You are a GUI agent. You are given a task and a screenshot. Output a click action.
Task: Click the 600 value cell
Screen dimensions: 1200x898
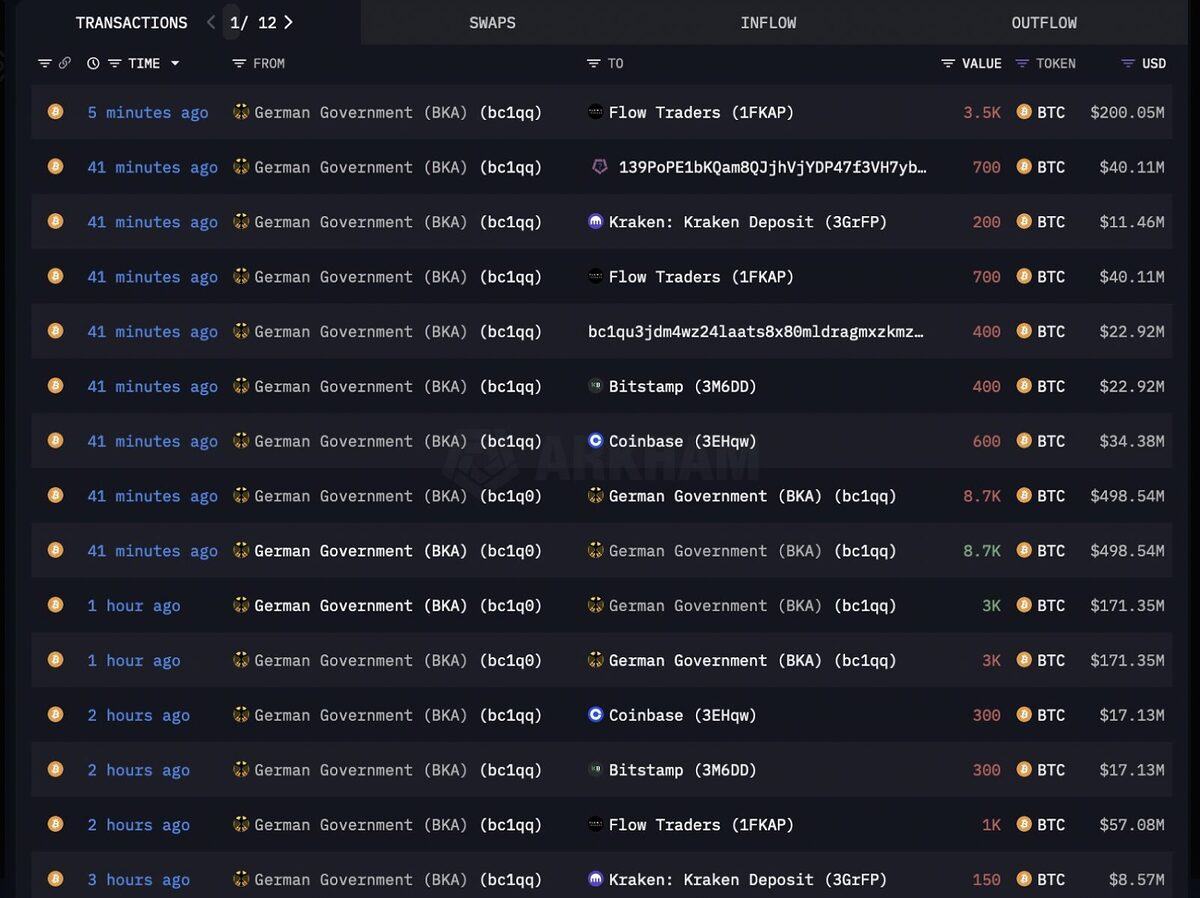point(986,441)
